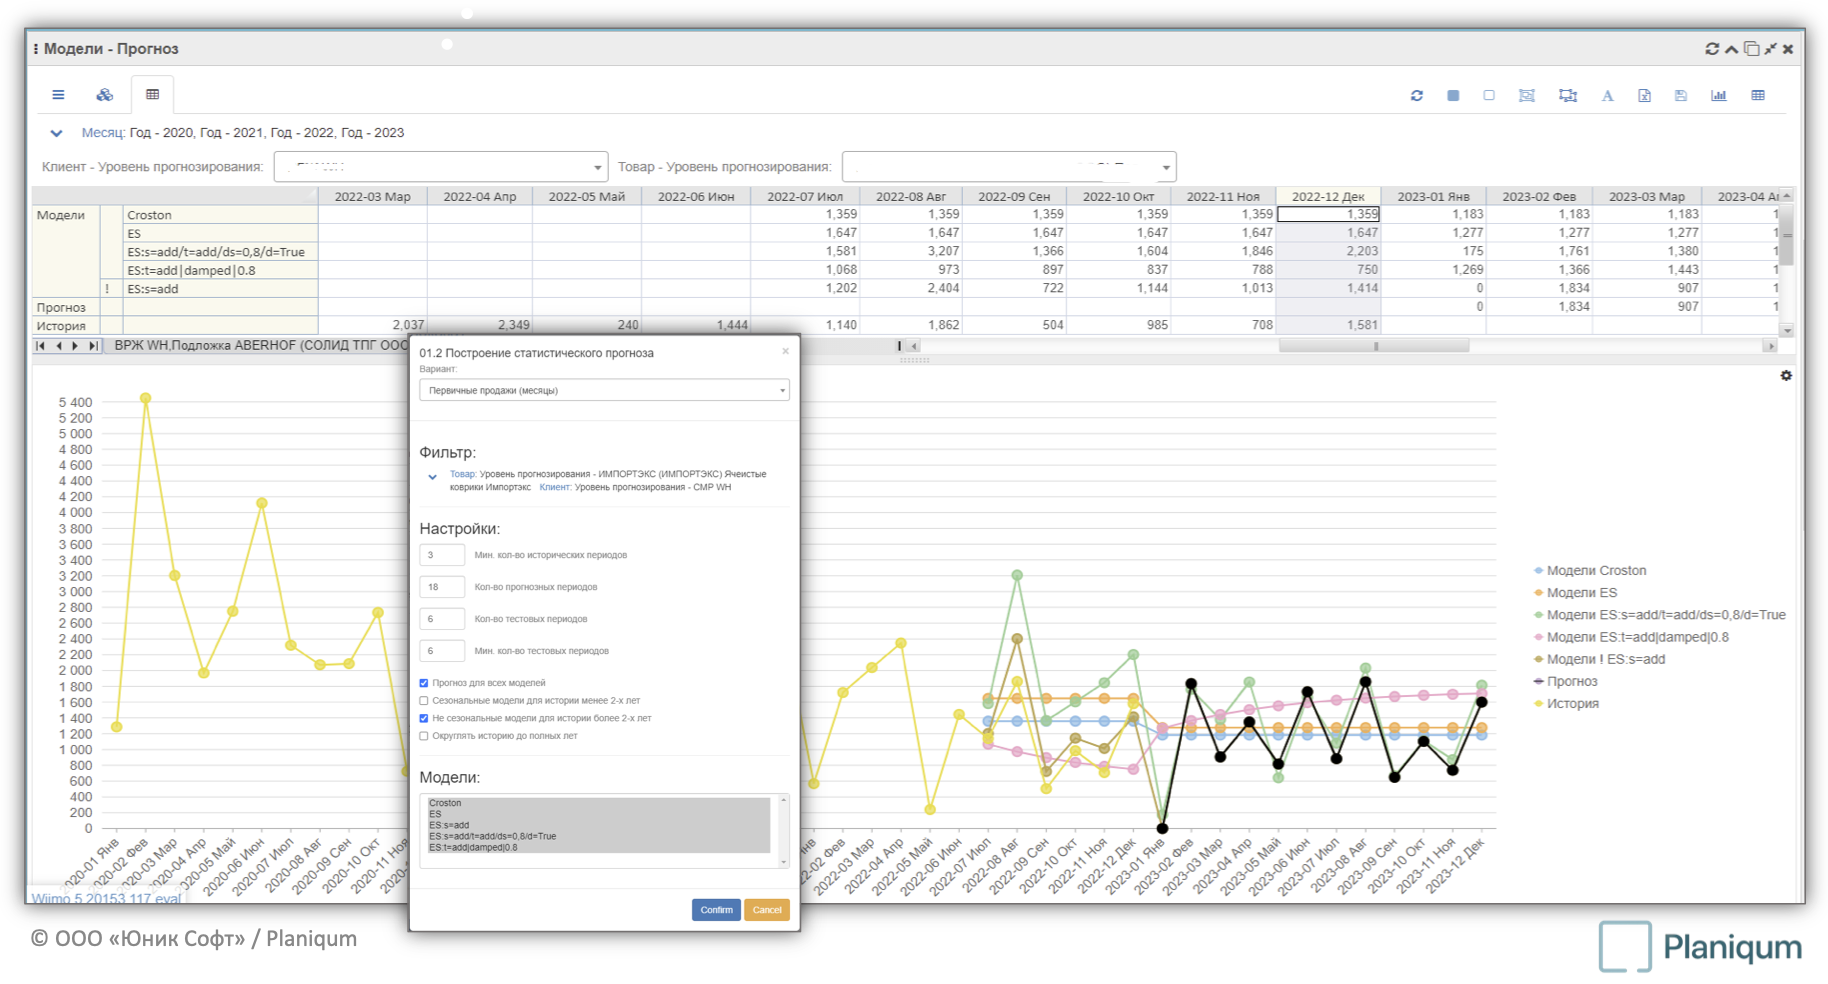Image resolution: width=1828 pixels, height=984 pixels.
Task: Click the save diskette icon
Action: pos(1681,96)
